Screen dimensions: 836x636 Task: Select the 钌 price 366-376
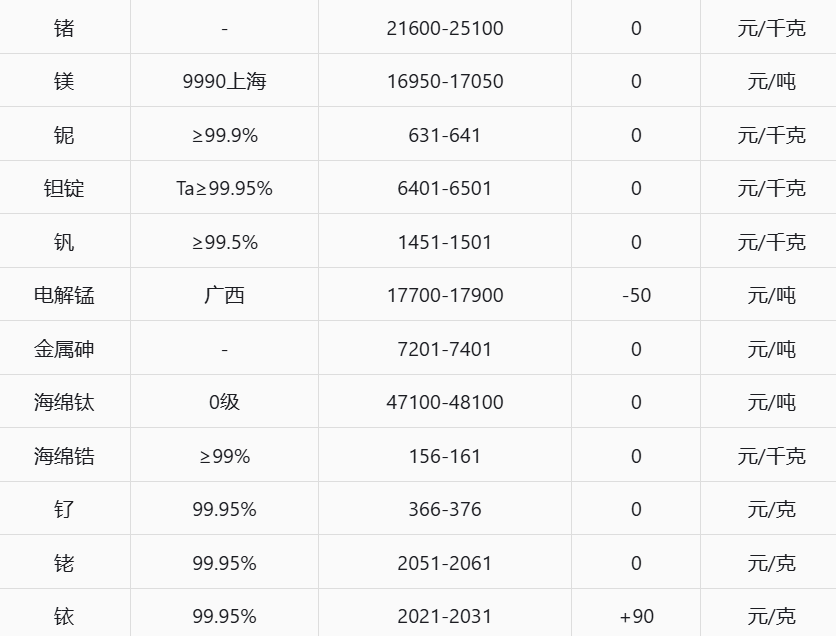click(x=445, y=509)
